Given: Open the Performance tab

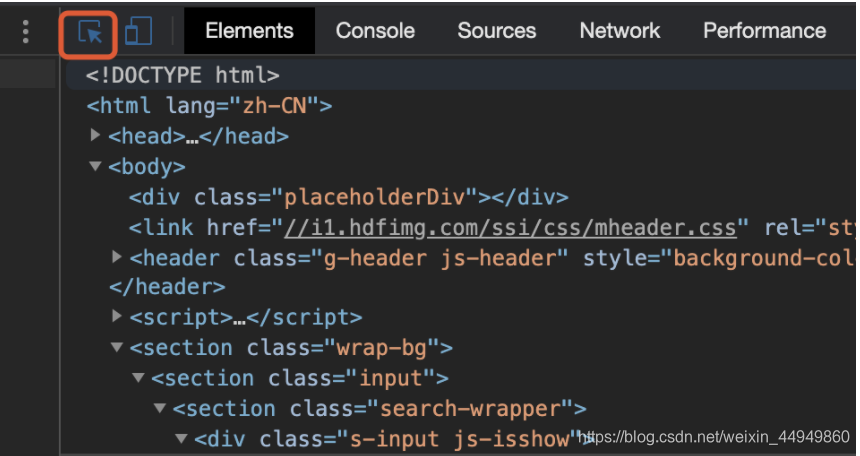Looking at the screenshot, I should click(x=765, y=31).
